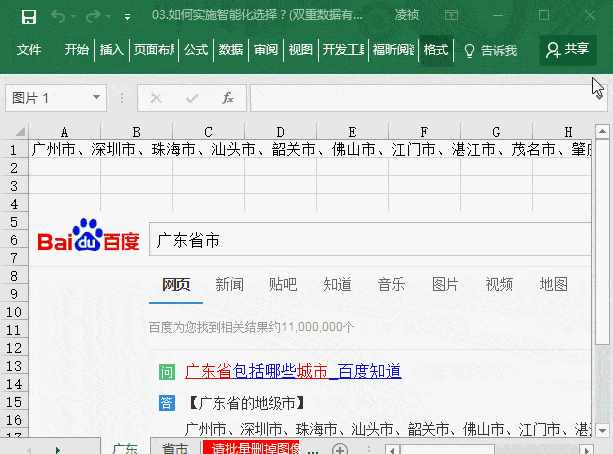Image resolution: width=613 pixels, height=454 pixels.
Task: Click the vertical scrollbar up arrow
Action: 602,131
